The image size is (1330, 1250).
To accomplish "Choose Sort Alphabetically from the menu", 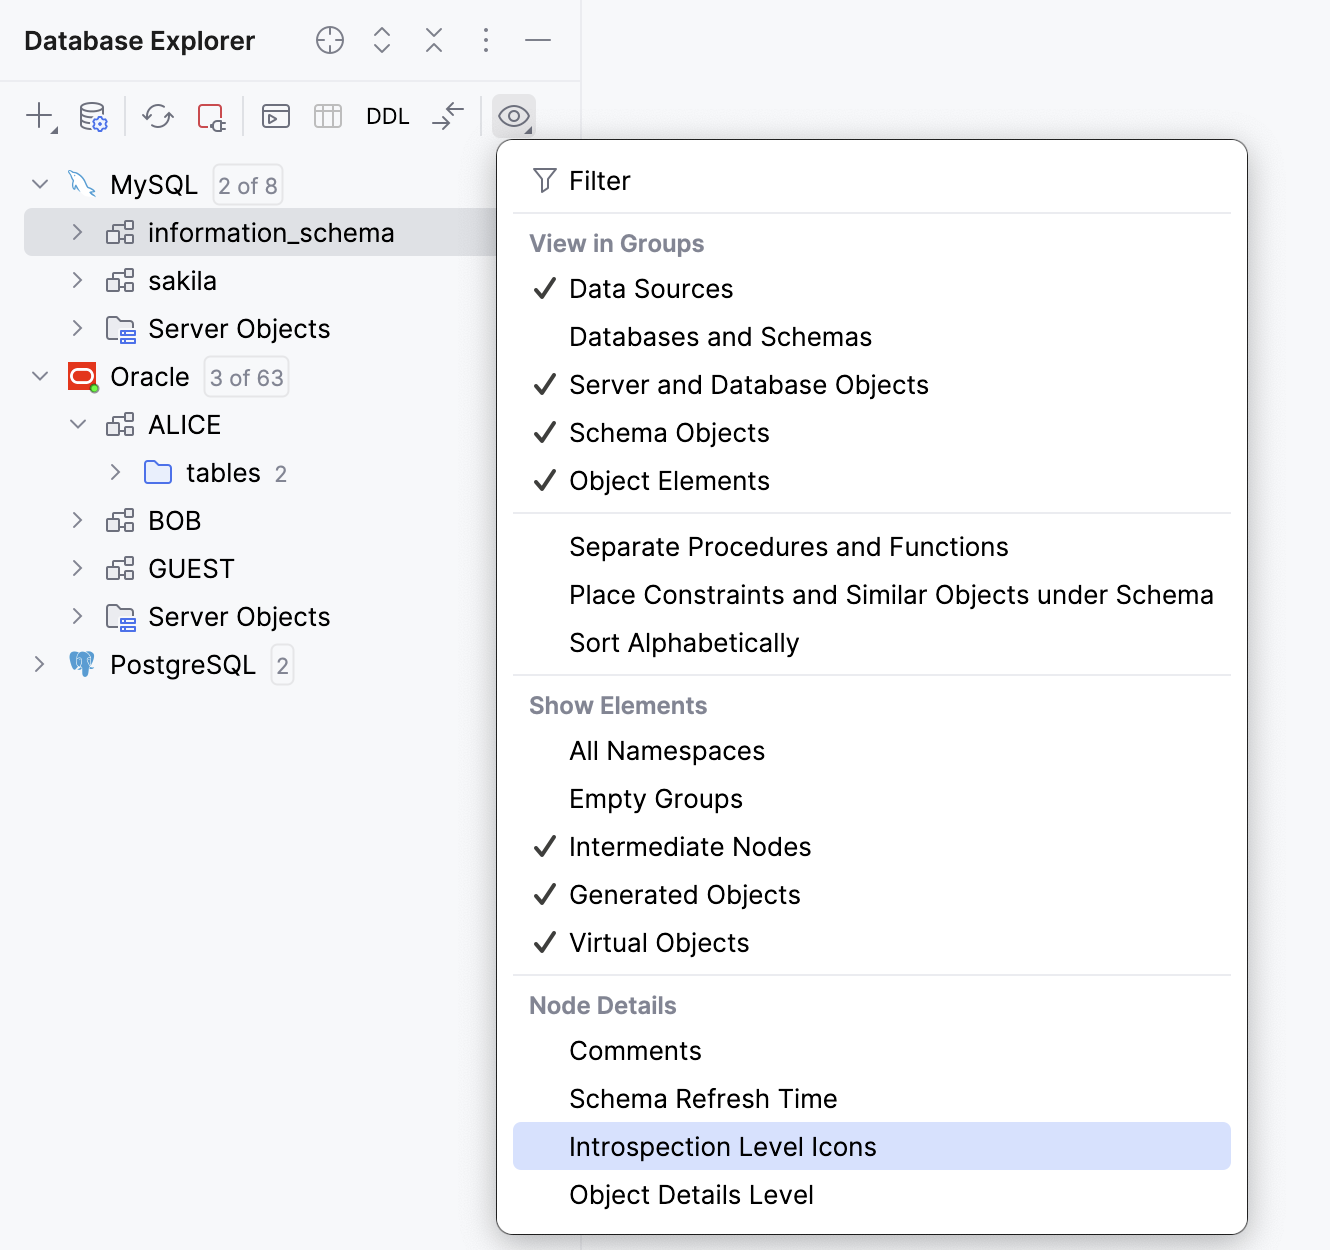I will 684,643.
